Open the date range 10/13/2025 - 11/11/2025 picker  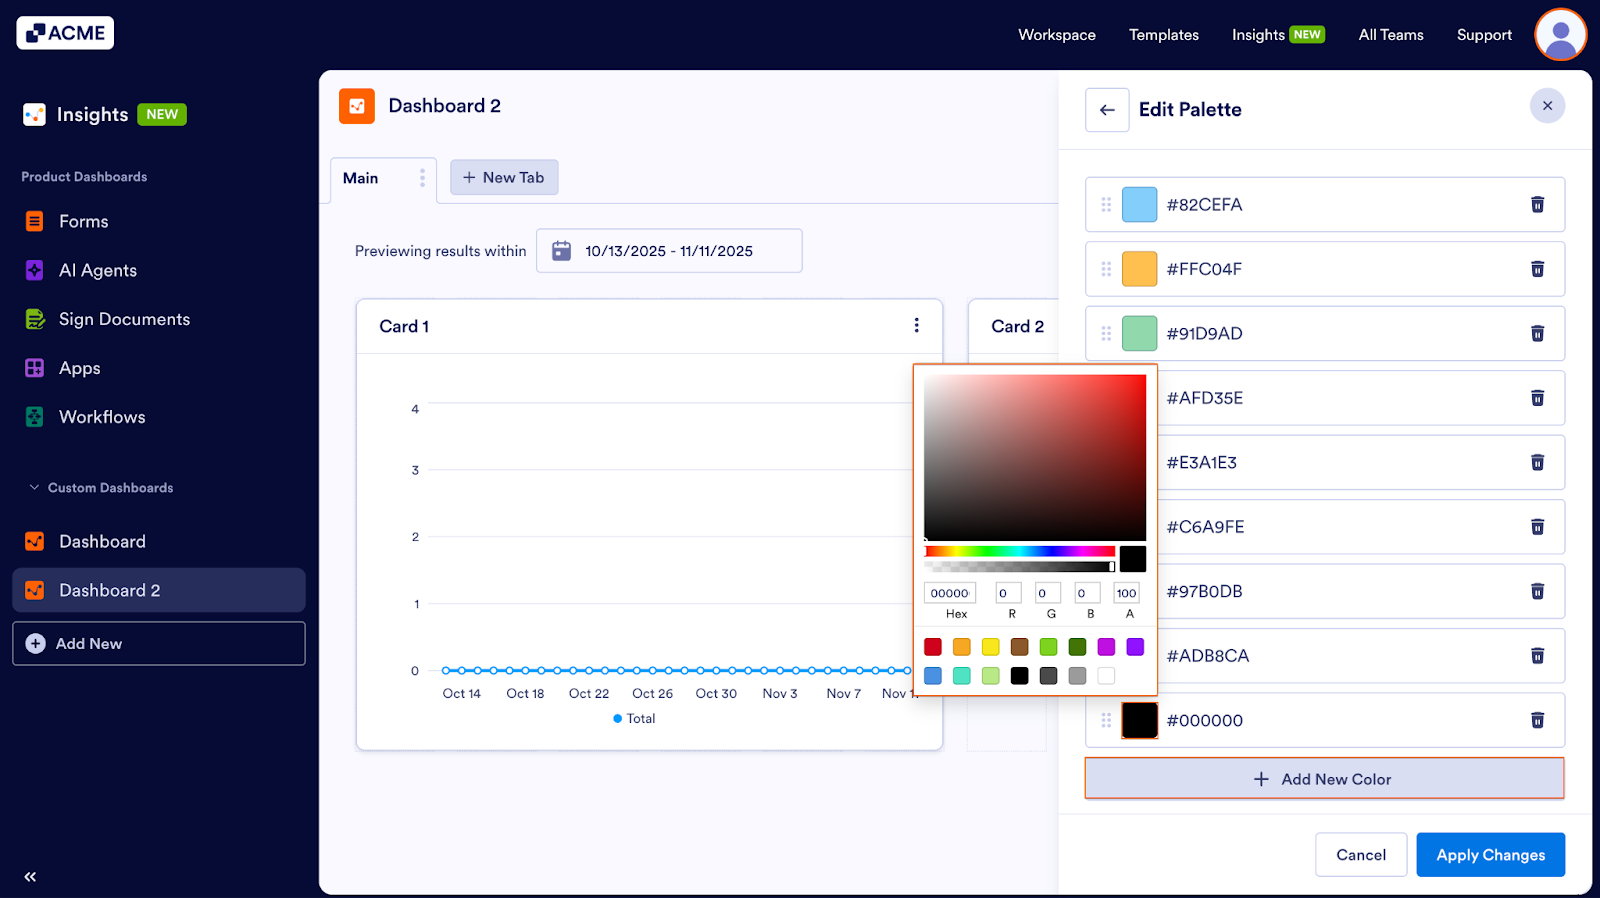(x=669, y=251)
